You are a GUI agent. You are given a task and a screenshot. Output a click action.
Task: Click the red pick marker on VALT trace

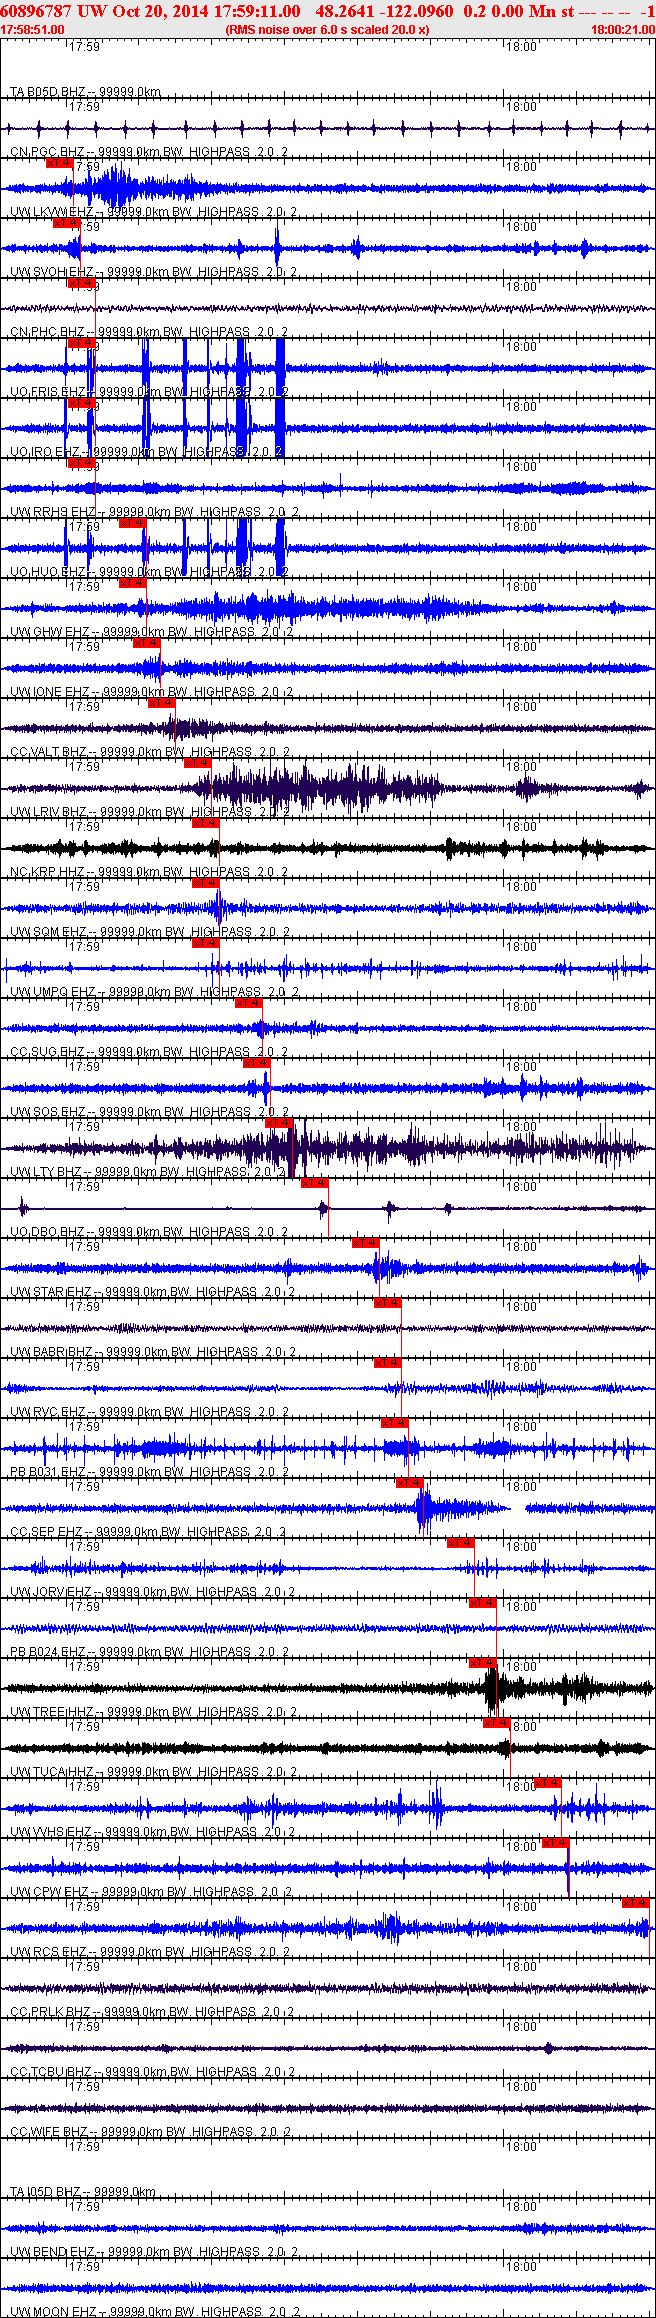click(x=162, y=703)
